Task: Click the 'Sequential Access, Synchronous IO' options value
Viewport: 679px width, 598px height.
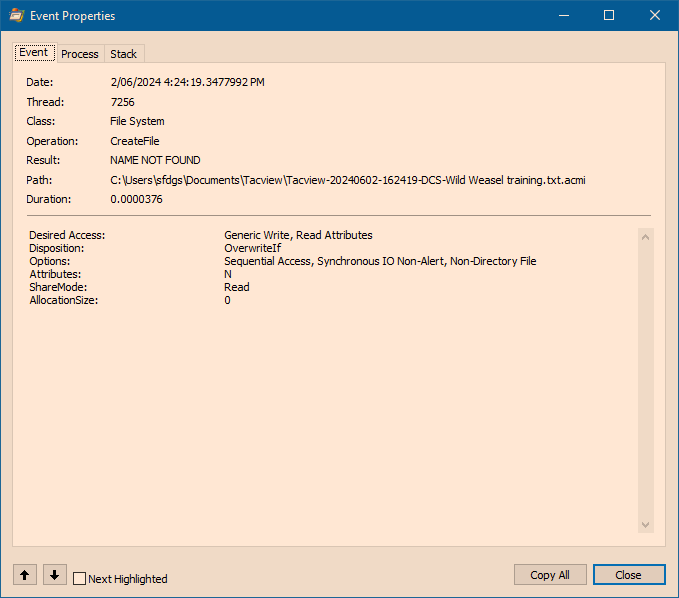Action: [380, 261]
